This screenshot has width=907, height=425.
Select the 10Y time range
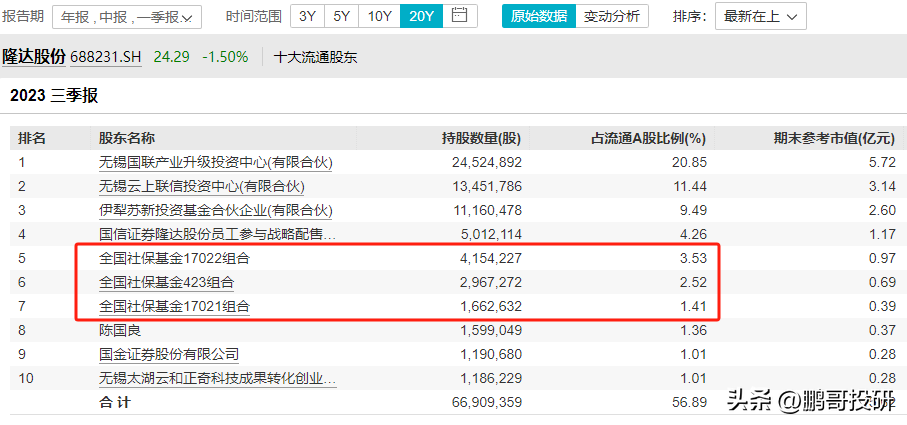coord(379,16)
